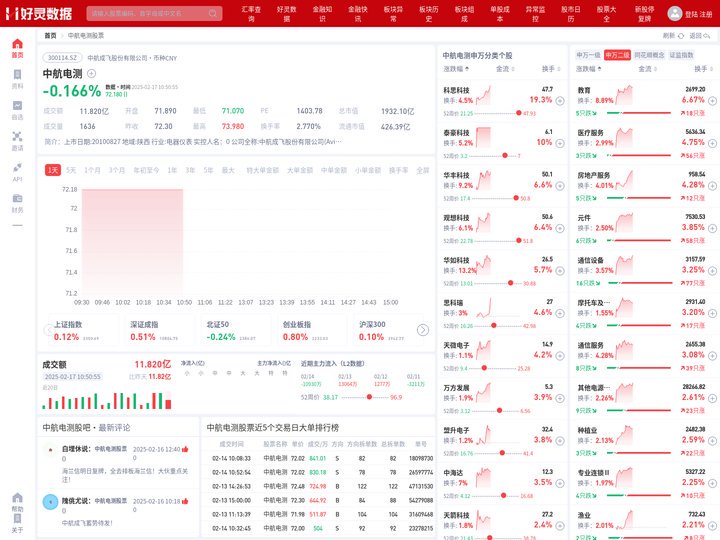Click the plus icon beside 教育 sector

[x=712, y=101]
